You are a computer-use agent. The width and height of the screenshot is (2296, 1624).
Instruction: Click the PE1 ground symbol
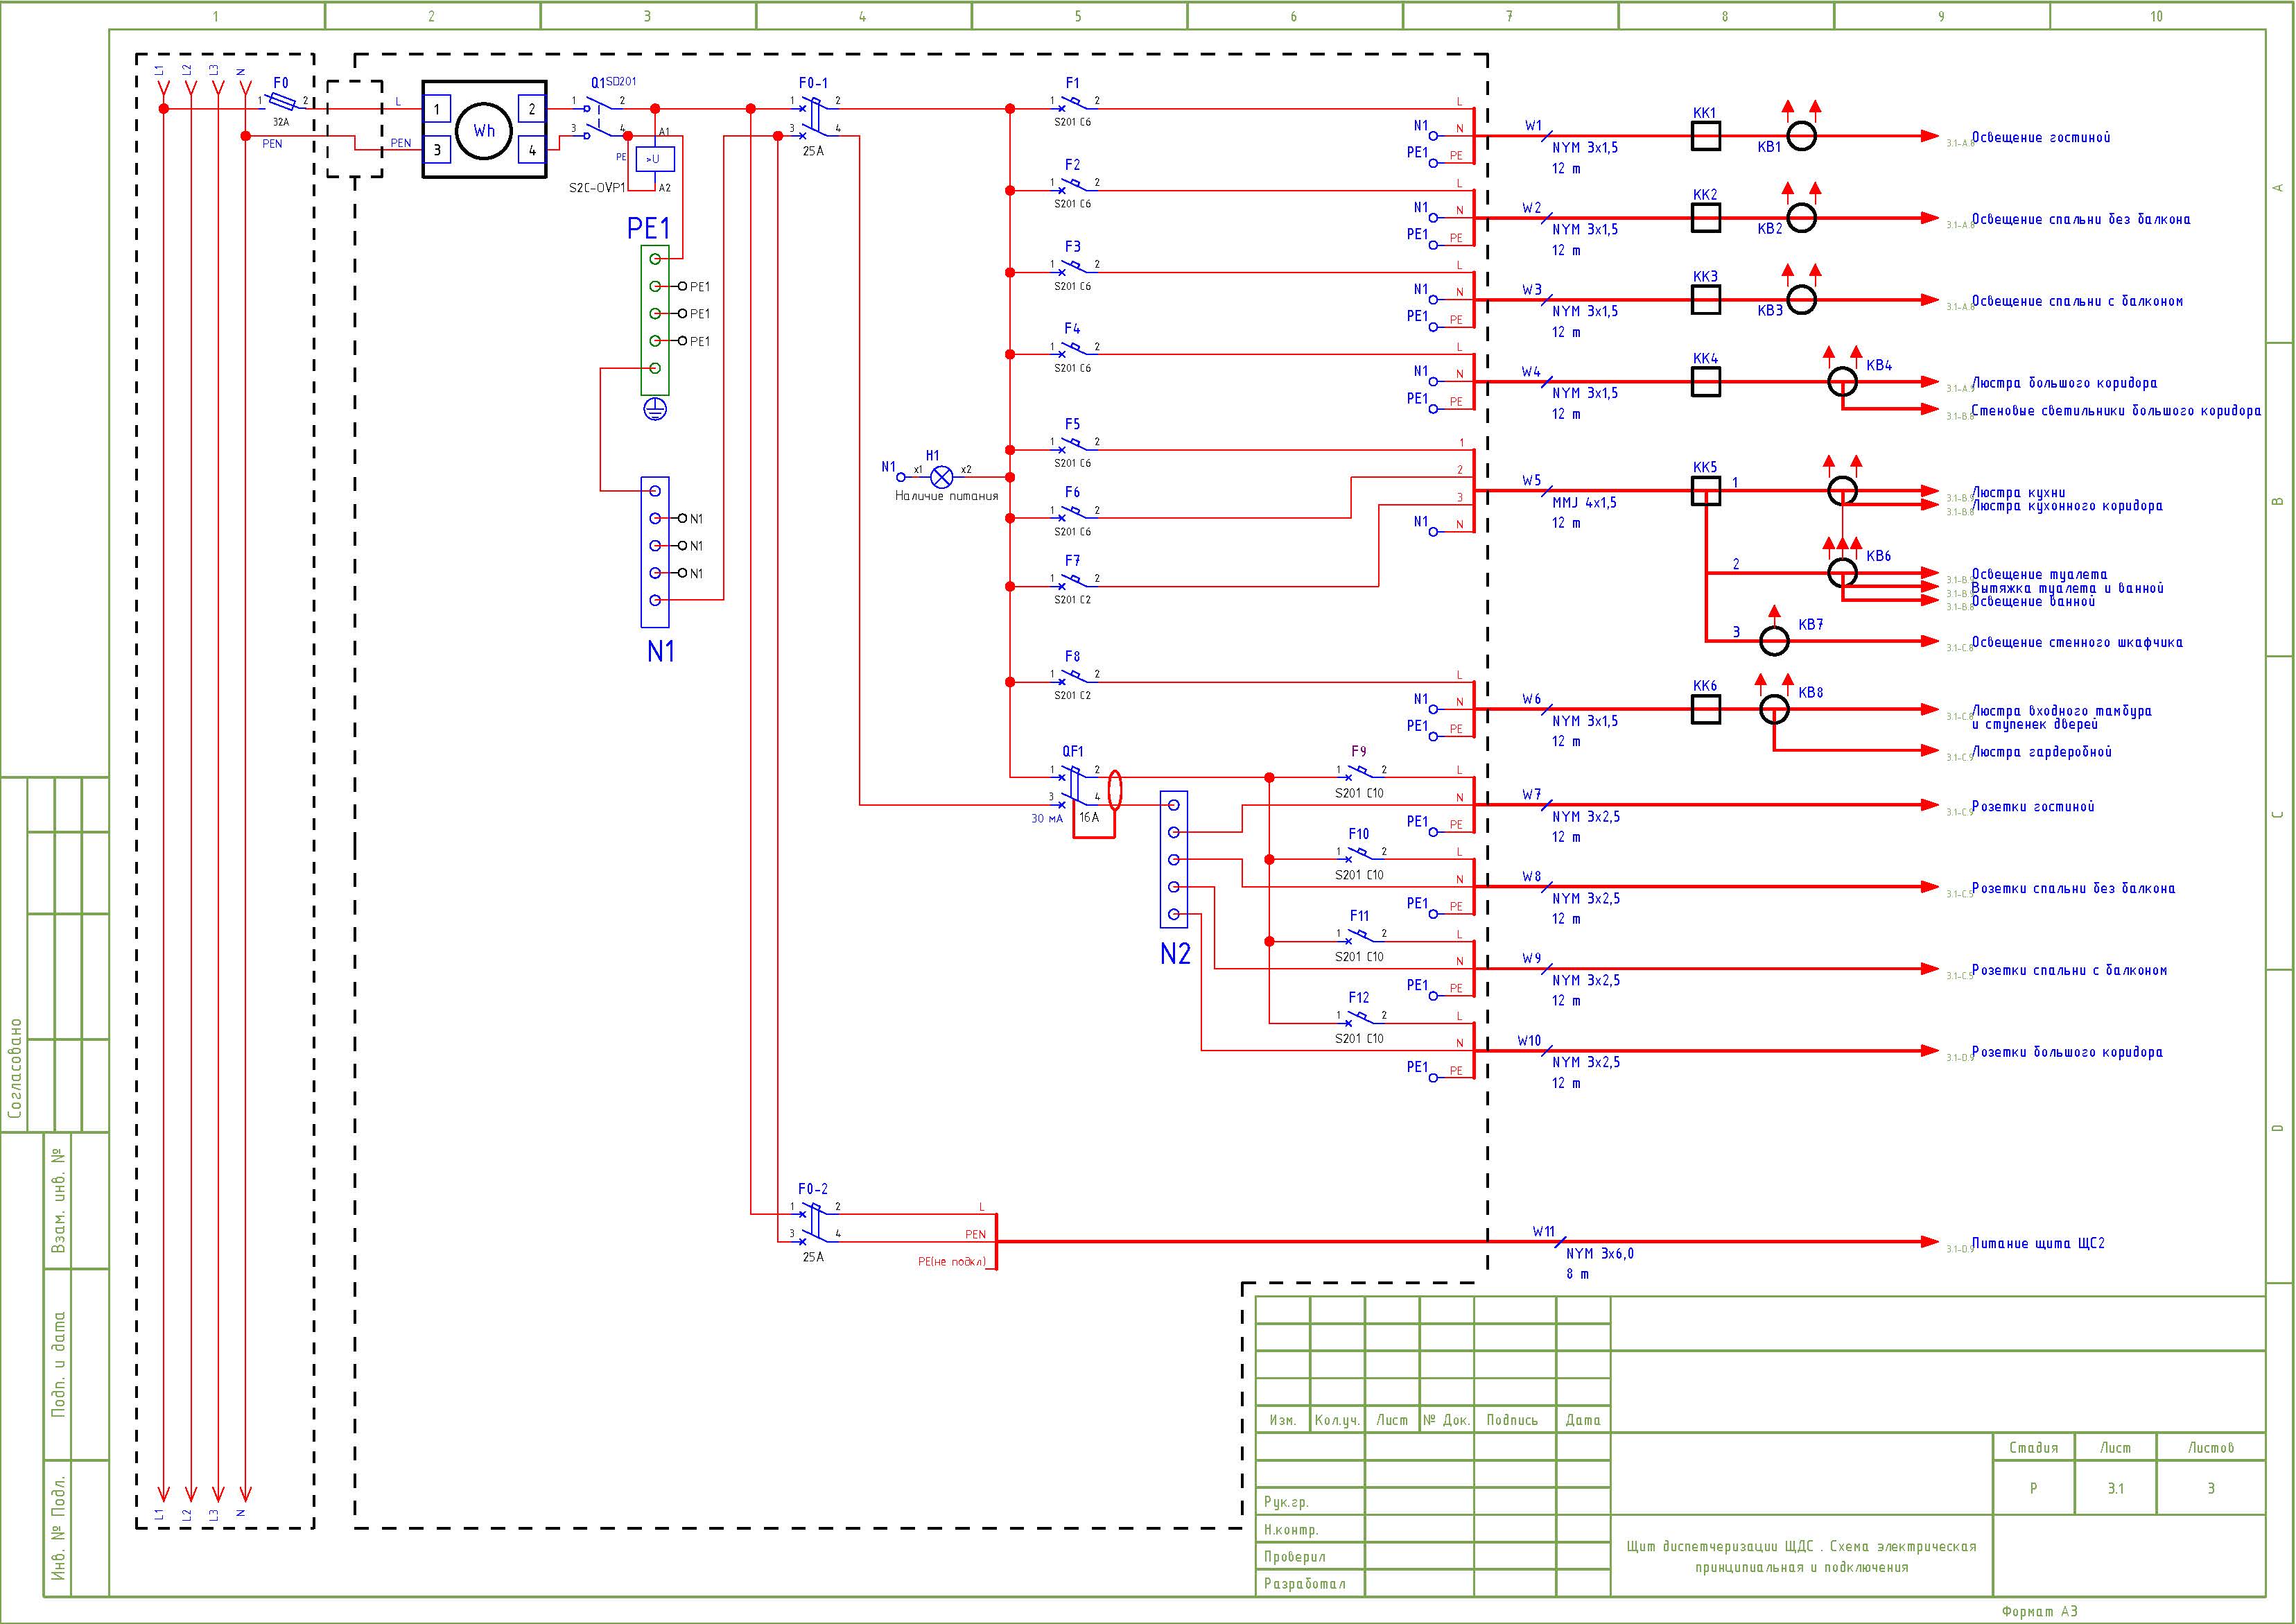click(x=655, y=409)
